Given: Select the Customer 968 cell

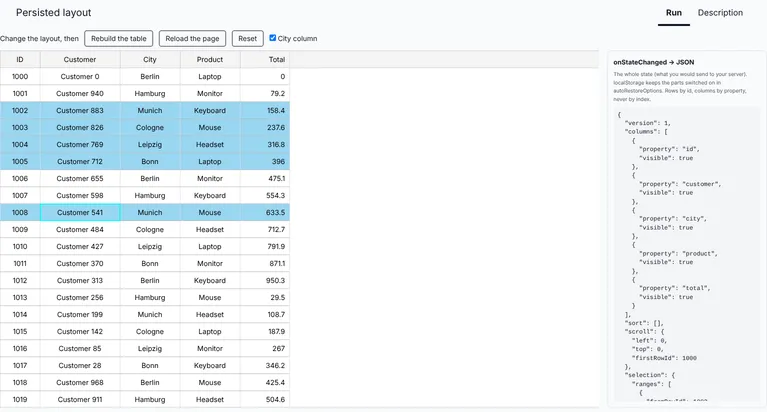Looking at the screenshot, I should [80, 383].
